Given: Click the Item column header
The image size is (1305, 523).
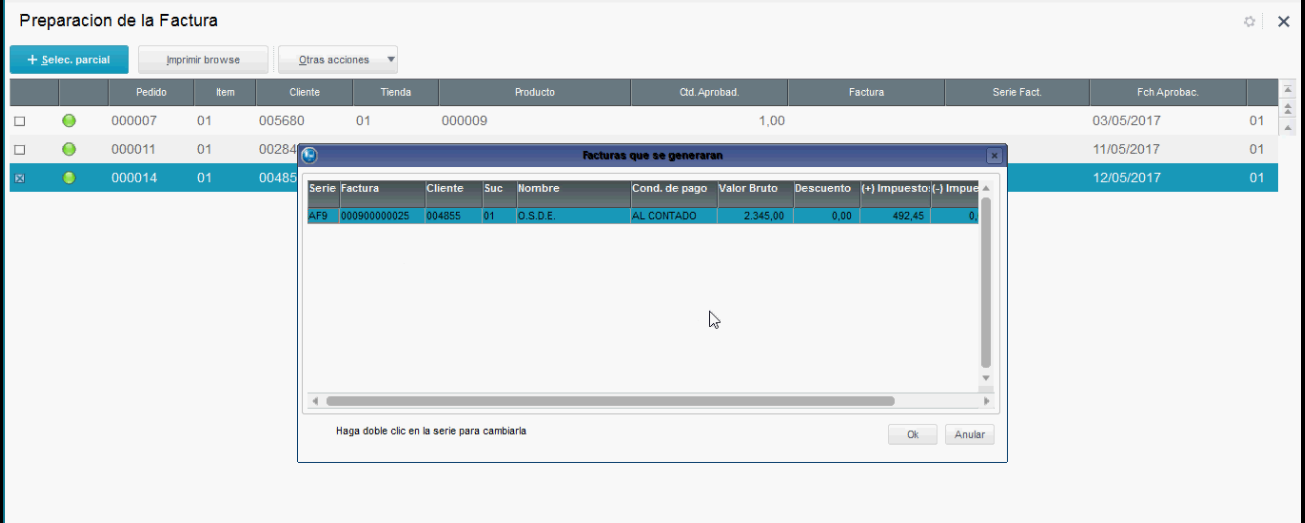Looking at the screenshot, I should [x=225, y=92].
